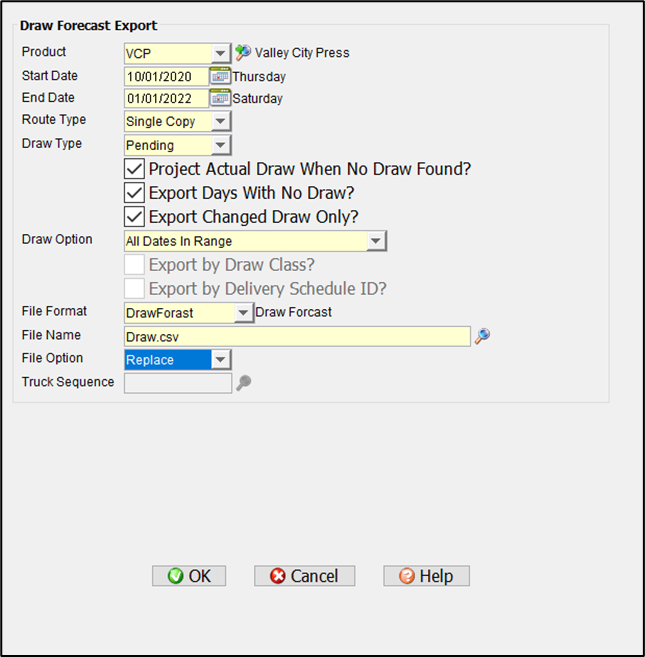Viewport: 645px width, 657px height.
Task: Click the File Name browse magnifier icon
Action: tap(482, 337)
